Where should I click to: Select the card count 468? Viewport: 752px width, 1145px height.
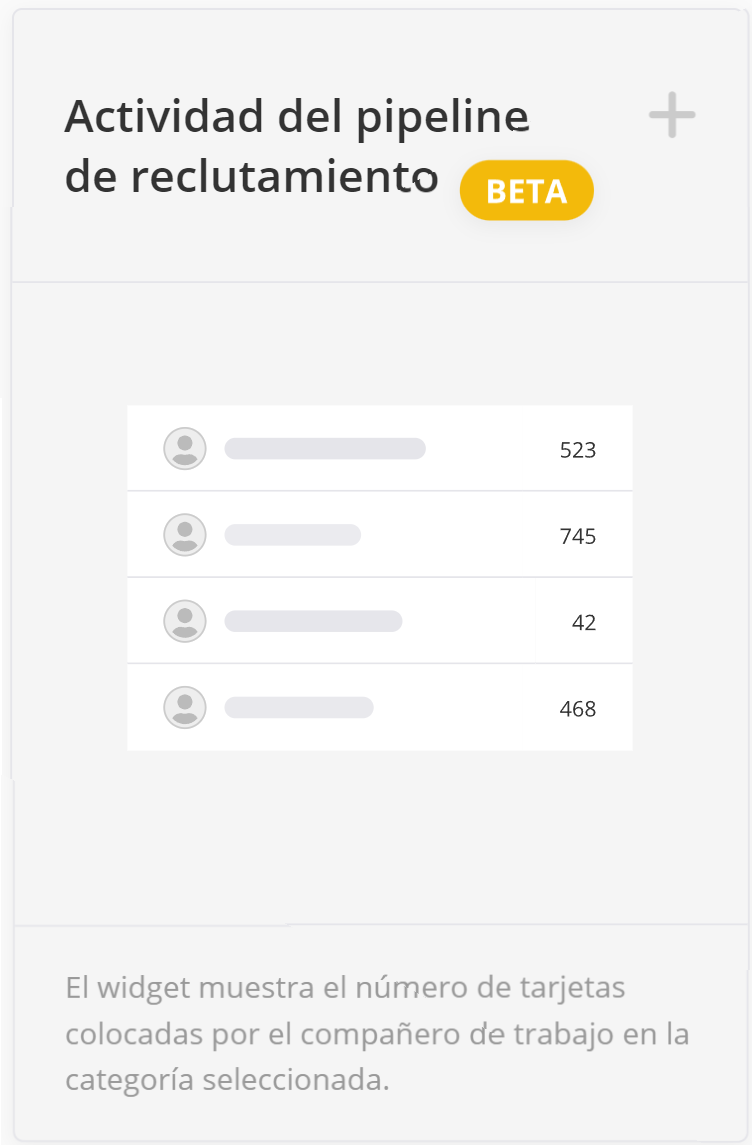pyautogui.click(x=578, y=710)
